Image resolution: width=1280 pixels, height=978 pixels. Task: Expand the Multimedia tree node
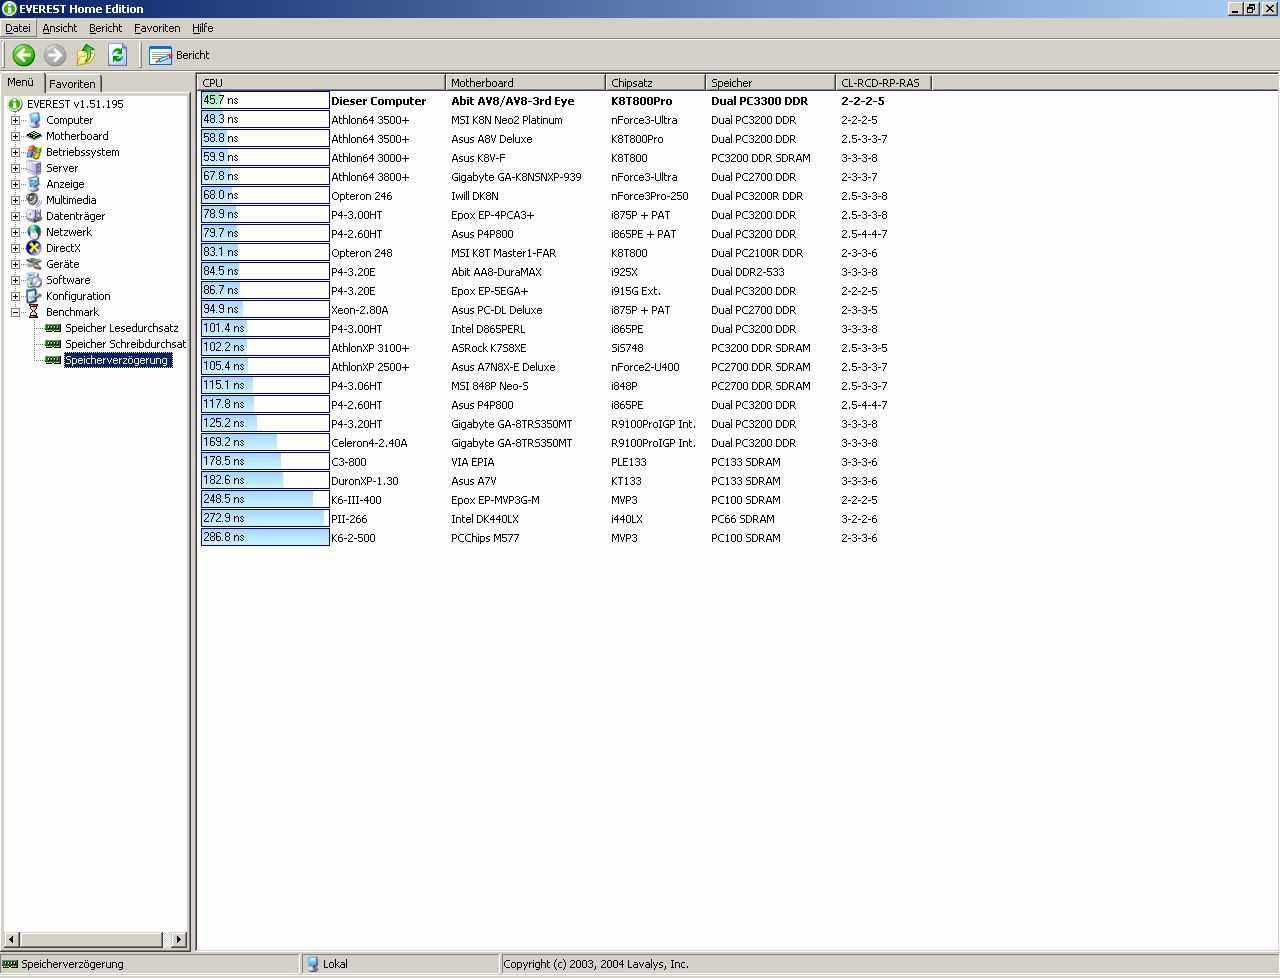(16, 200)
